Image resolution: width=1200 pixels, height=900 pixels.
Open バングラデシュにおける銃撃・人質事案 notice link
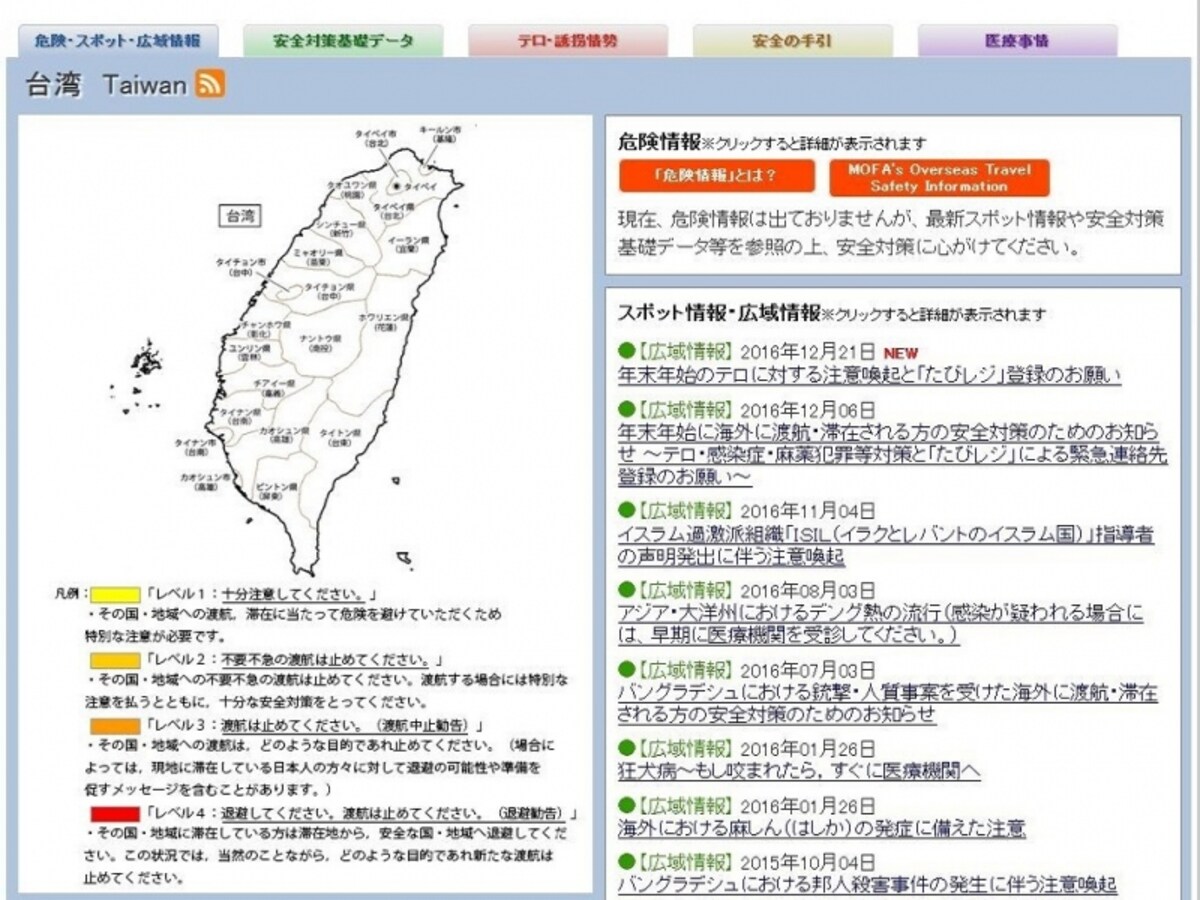click(888, 703)
